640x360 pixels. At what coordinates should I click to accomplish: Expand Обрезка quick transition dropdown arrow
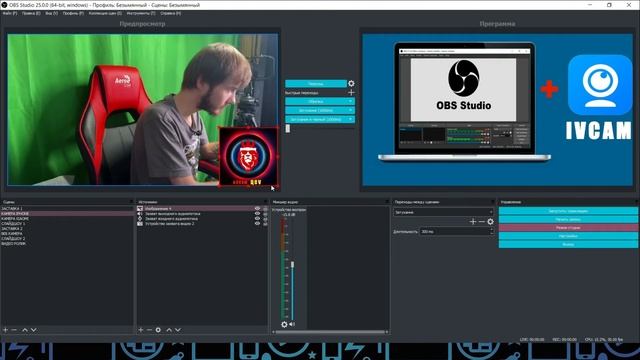point(350,101)
